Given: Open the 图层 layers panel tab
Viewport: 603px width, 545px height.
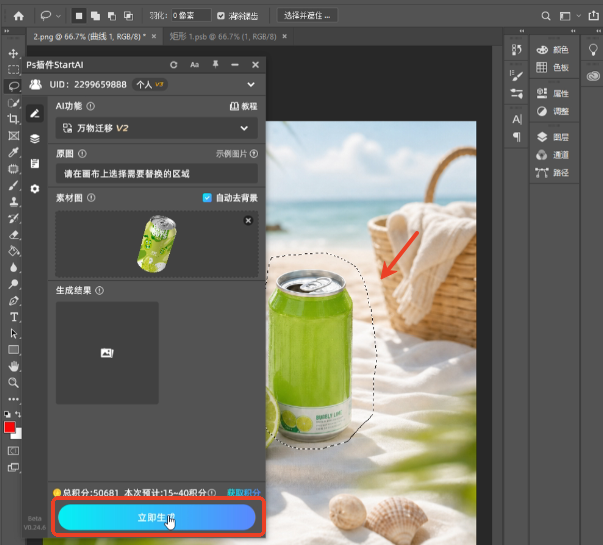Looking at the screenshot, I should [x=554, y=137].
